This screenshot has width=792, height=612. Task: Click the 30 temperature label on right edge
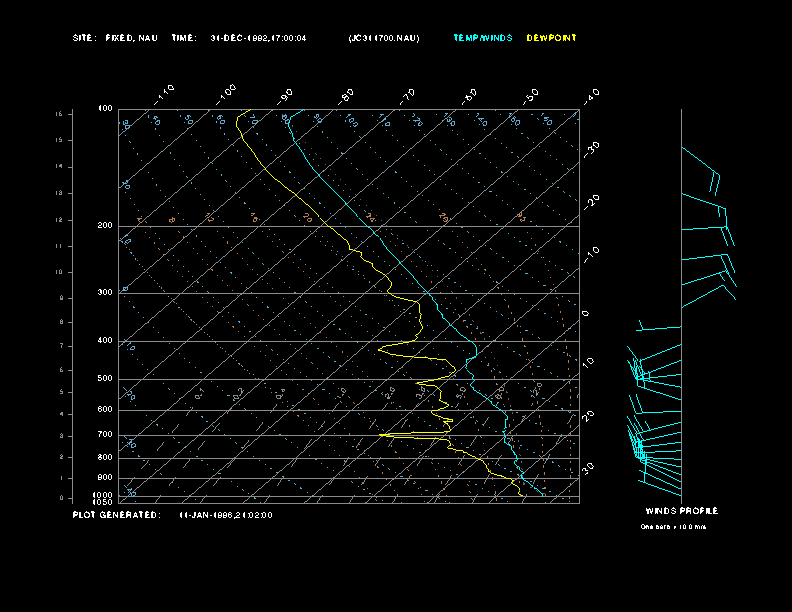click(589, 467)
